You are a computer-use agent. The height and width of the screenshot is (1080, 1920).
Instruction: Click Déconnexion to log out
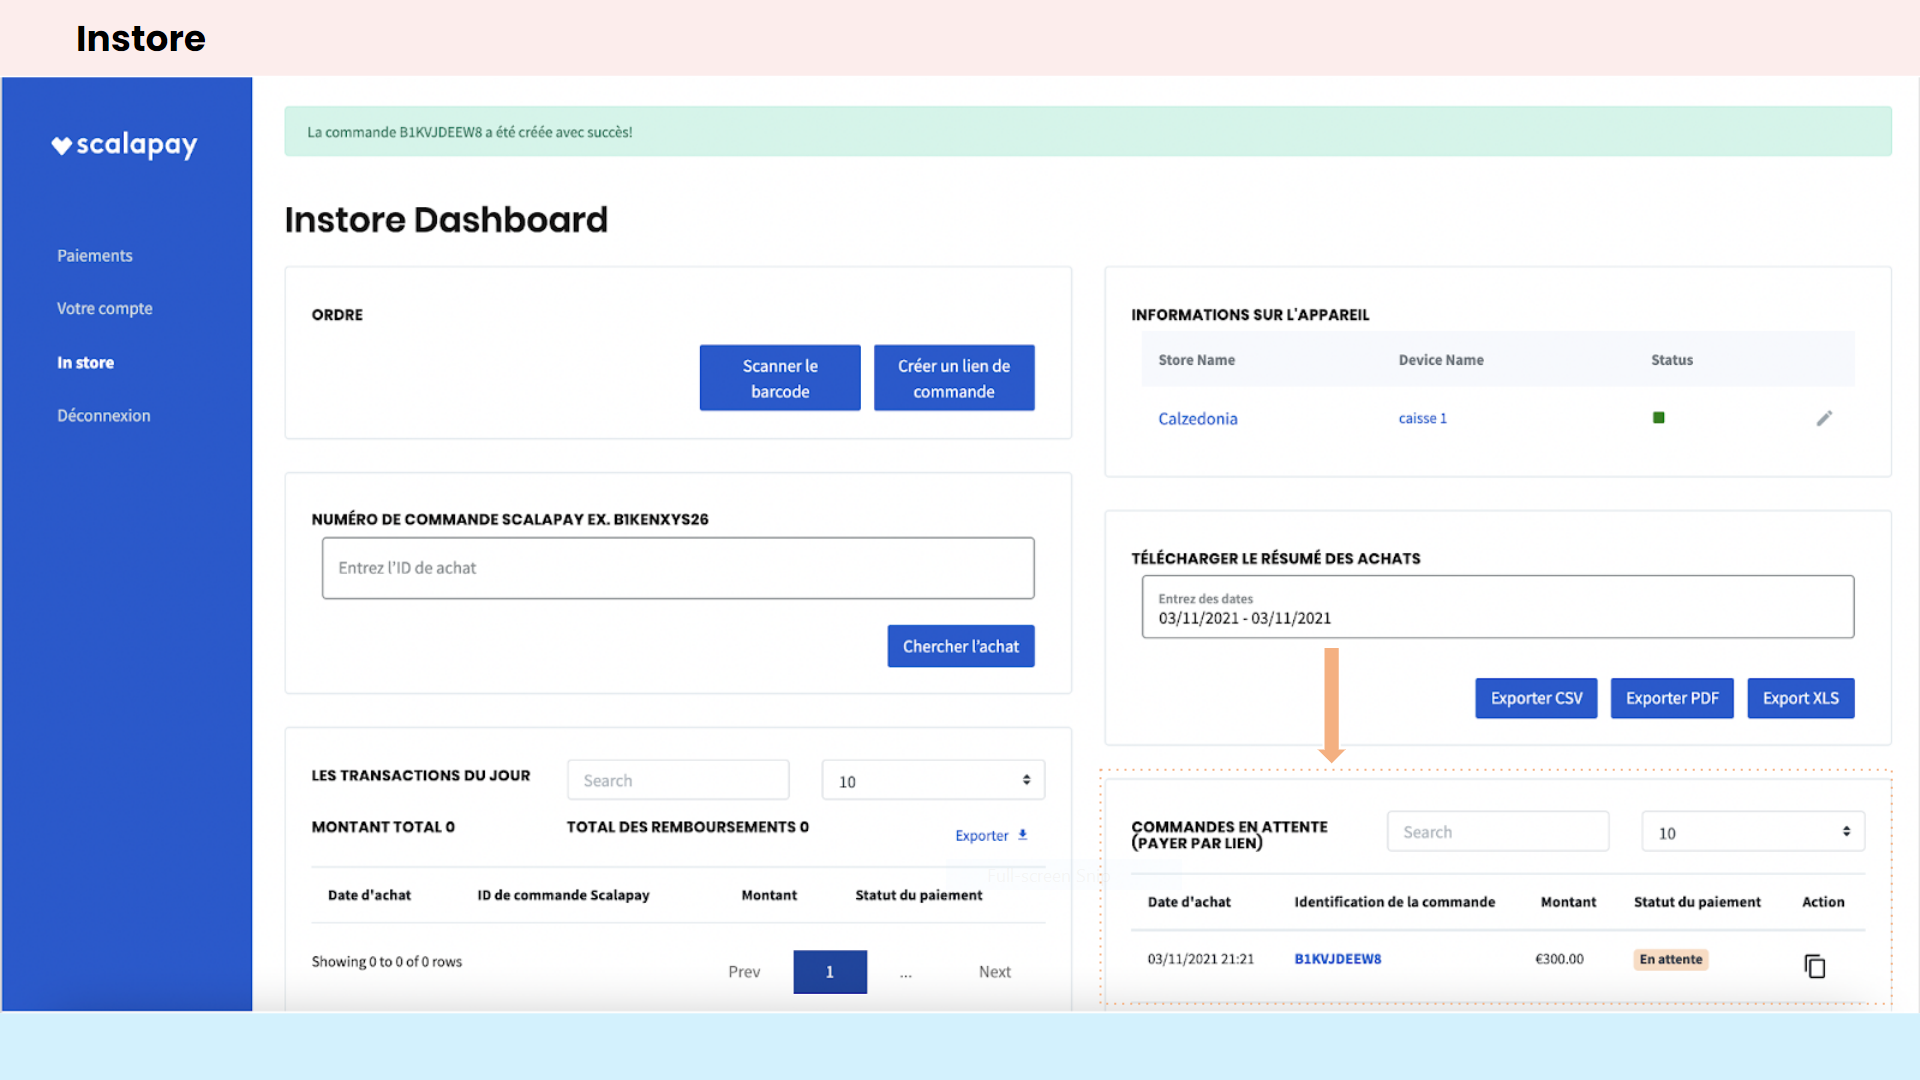click(x=103, y=416)
